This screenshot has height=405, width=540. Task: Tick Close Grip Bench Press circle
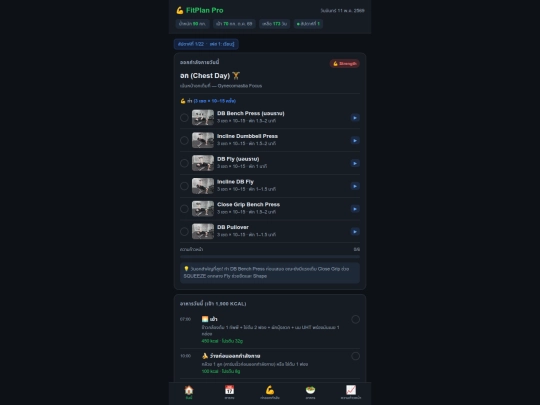coord(184,209)
